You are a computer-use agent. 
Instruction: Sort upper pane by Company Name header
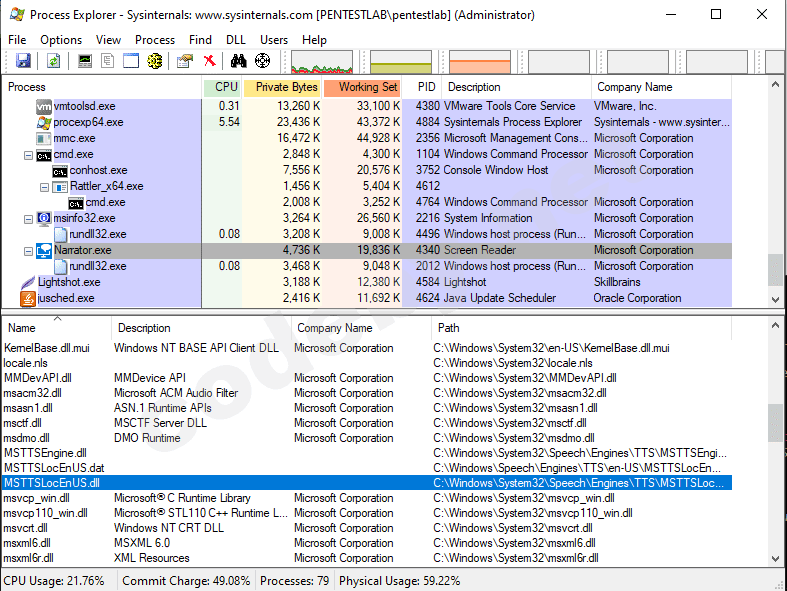[662, 87]
